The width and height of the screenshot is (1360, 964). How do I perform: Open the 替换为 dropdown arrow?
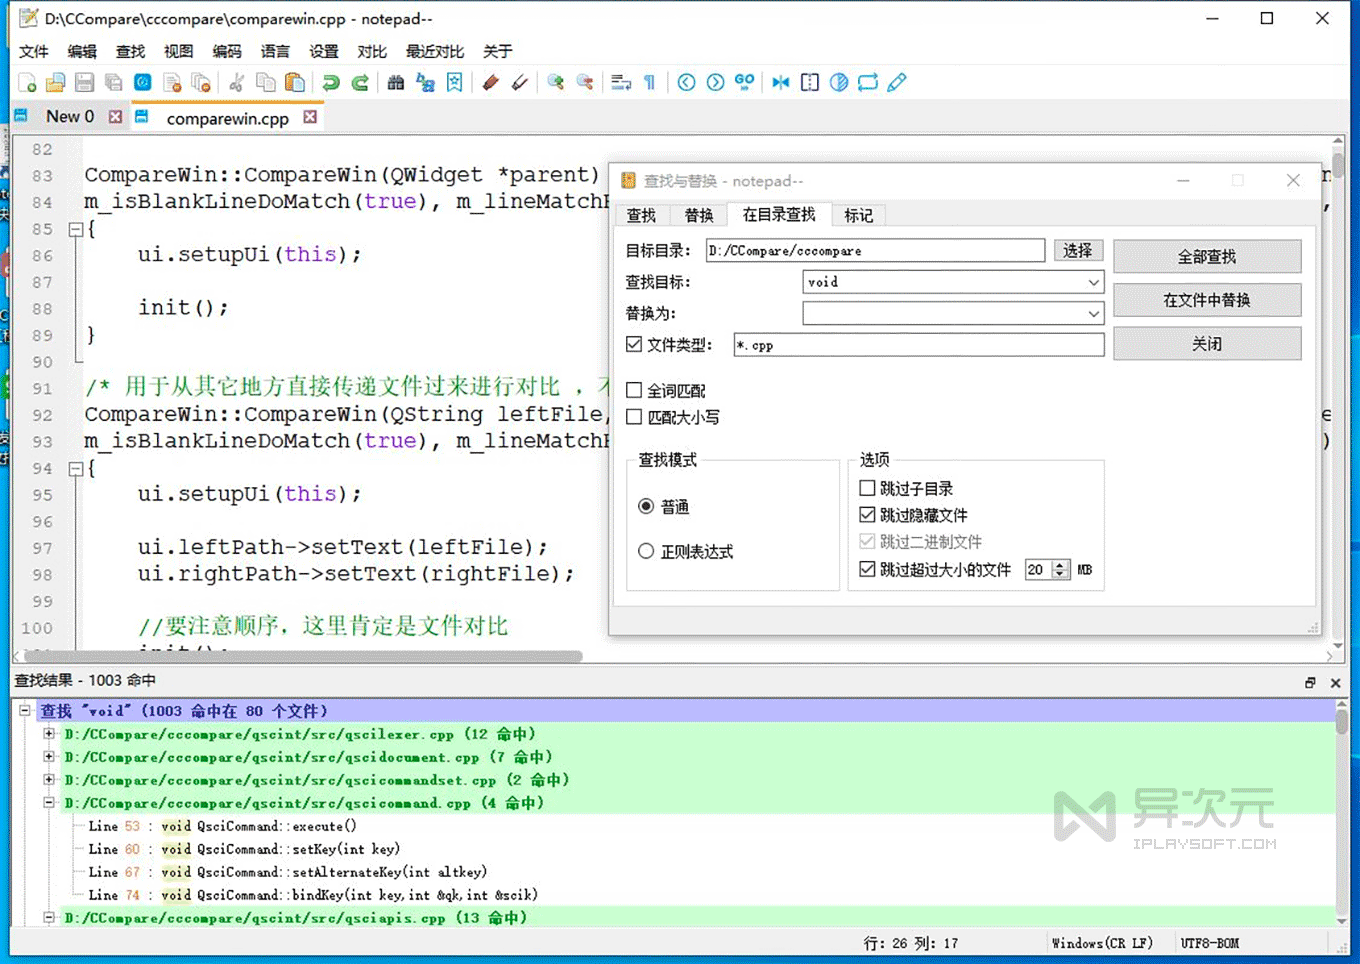[1093, 313]
